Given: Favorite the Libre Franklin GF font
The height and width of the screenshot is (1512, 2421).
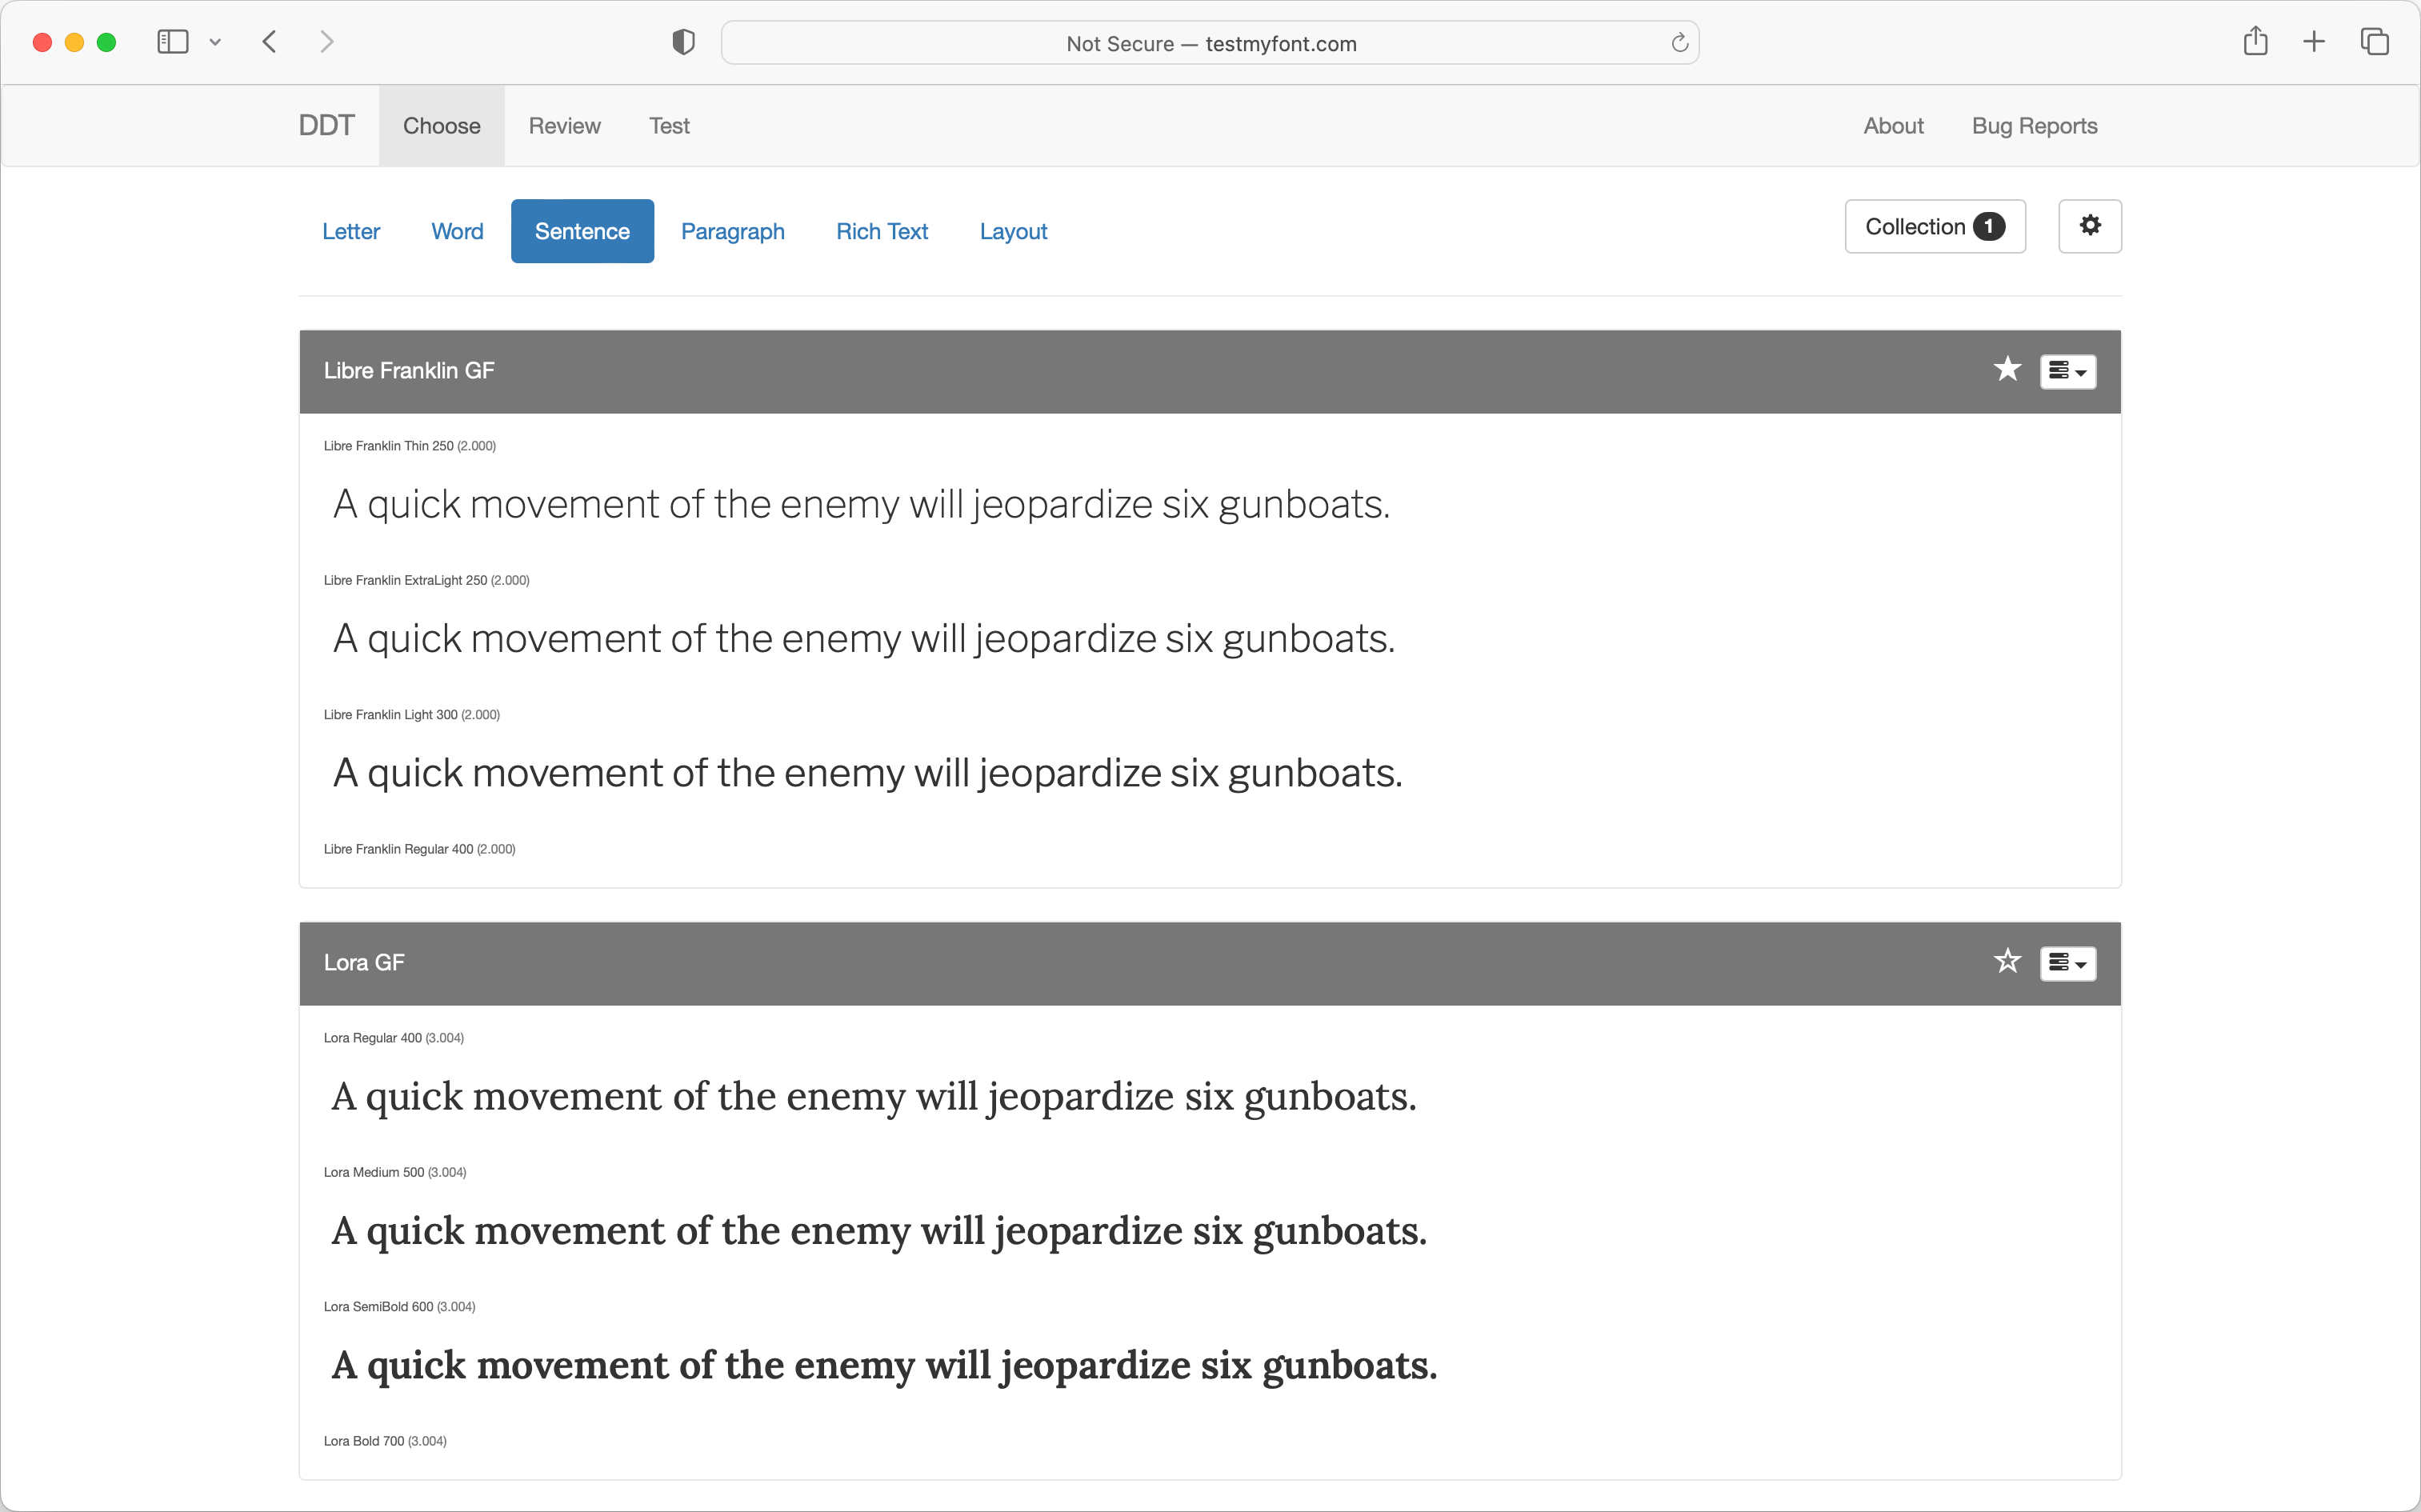Looking at the screenshot, I should (2007, 370).
